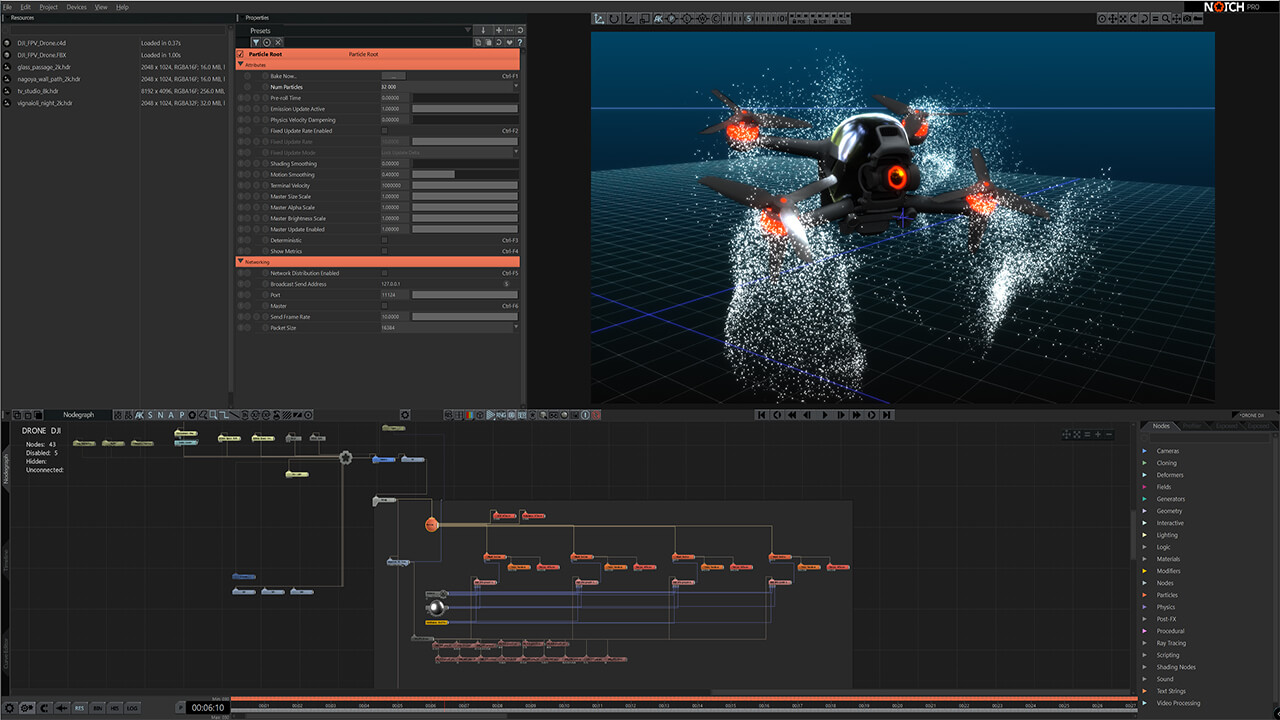Switch to the Nodes tab in library
Viewport: 1280px width, 720px height.
point(1161,426)
